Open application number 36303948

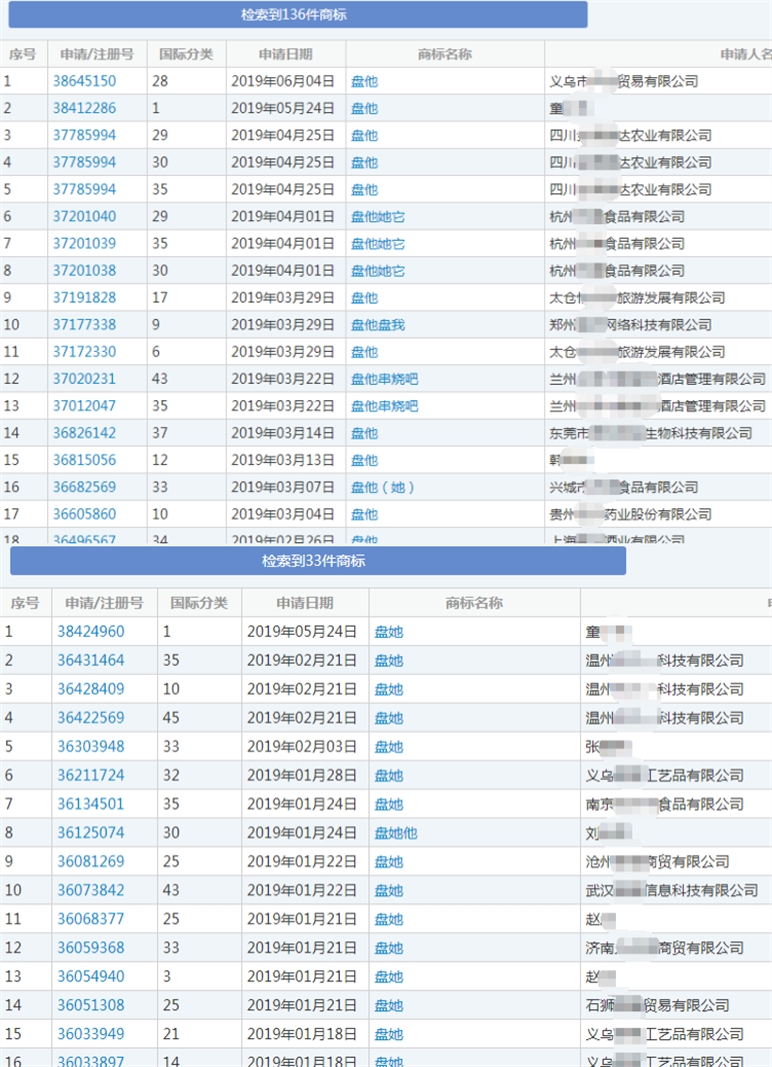point(91,746)
